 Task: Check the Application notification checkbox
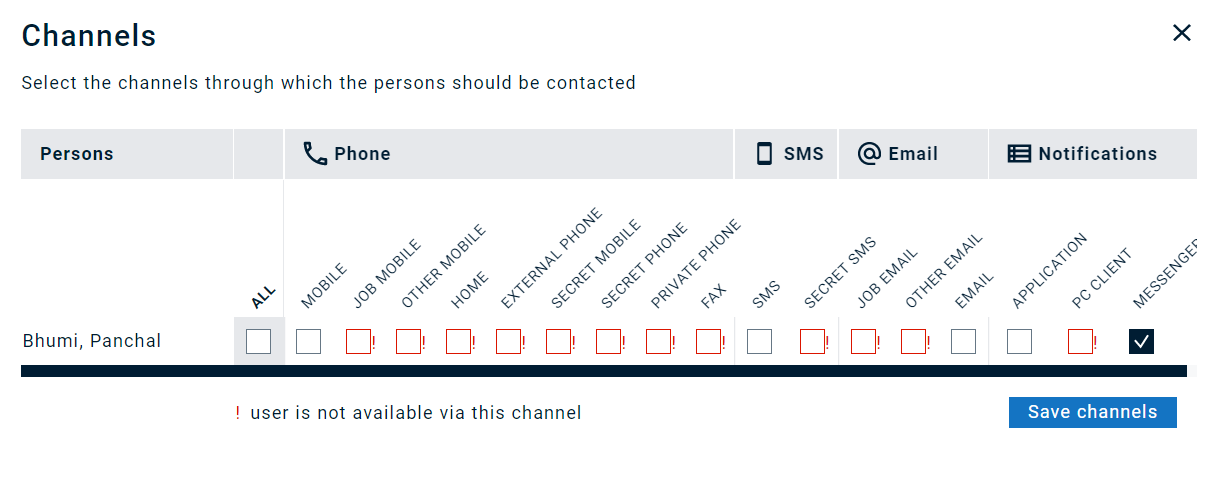[1019, 342]
